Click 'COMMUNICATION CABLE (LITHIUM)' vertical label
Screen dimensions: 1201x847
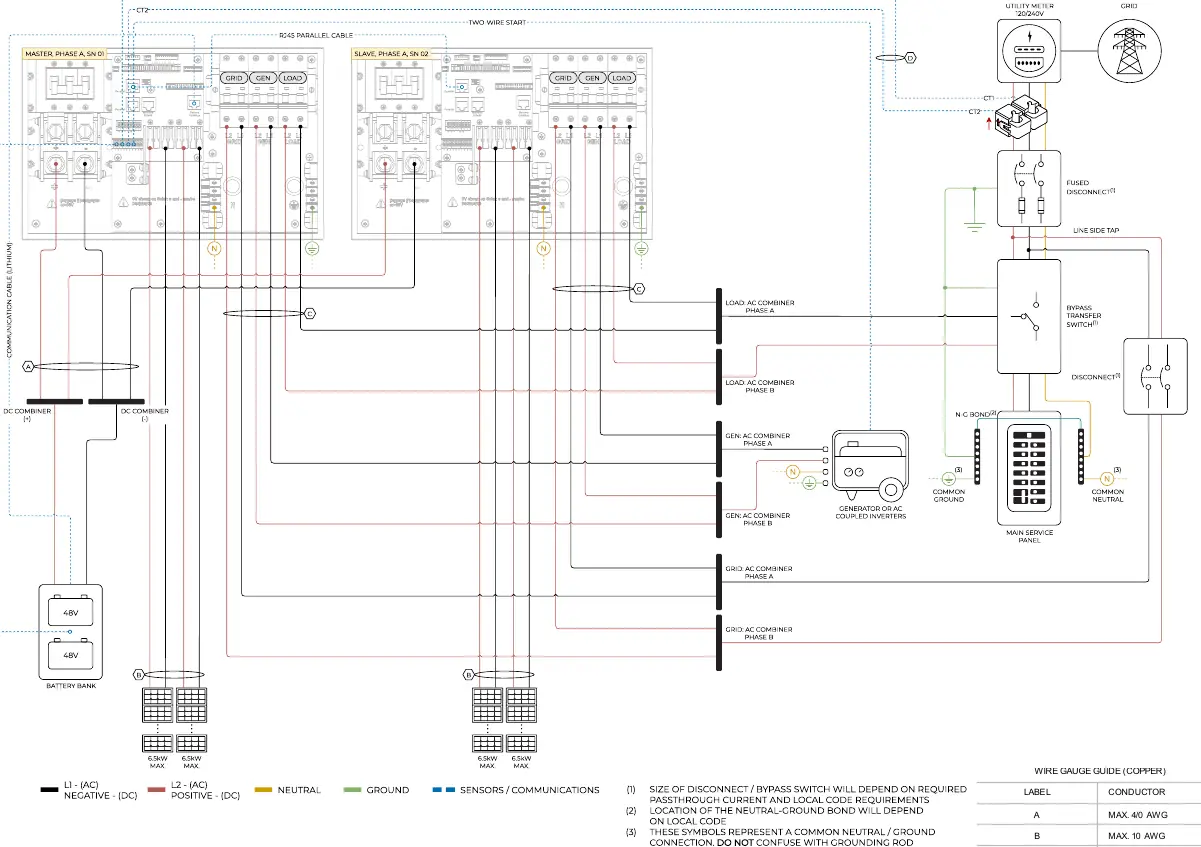[9, 300]
